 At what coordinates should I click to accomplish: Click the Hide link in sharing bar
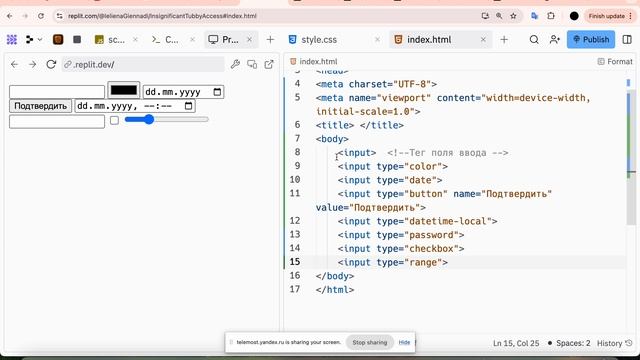[404, 342]
